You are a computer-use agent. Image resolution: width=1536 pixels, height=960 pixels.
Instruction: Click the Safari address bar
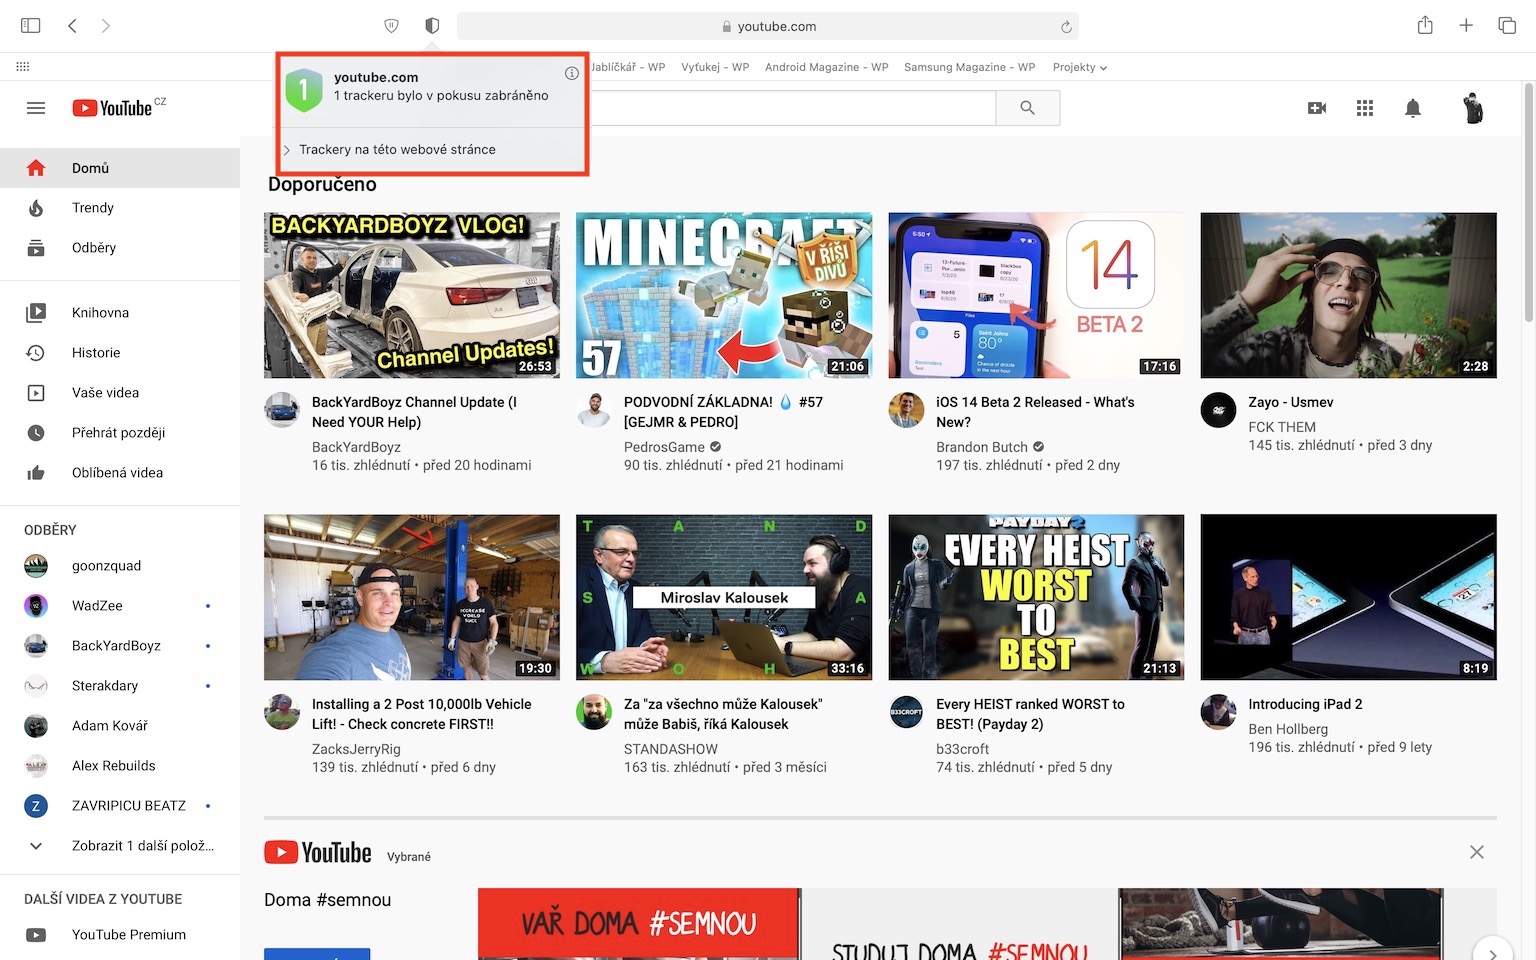[767, 26]
